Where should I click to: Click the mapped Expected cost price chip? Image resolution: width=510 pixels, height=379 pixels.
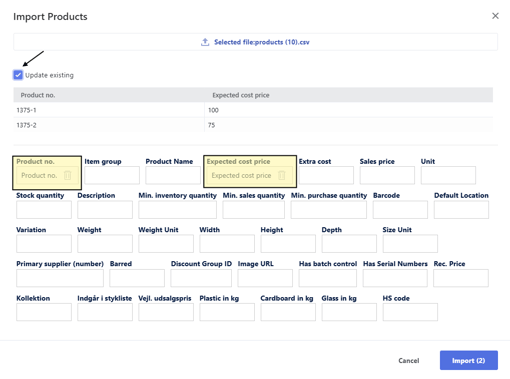click(249, 175)
